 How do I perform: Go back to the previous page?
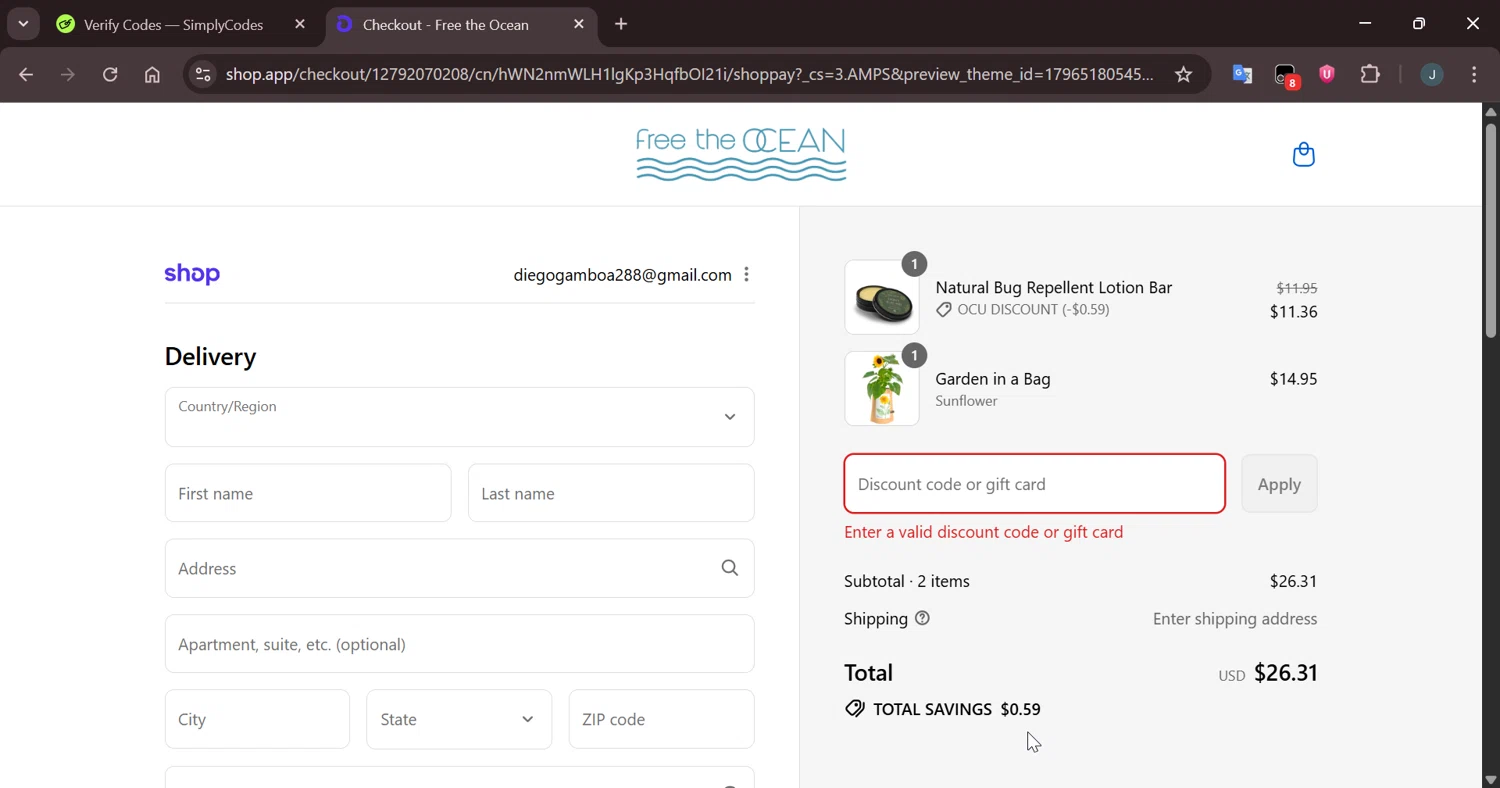(26, 75)
